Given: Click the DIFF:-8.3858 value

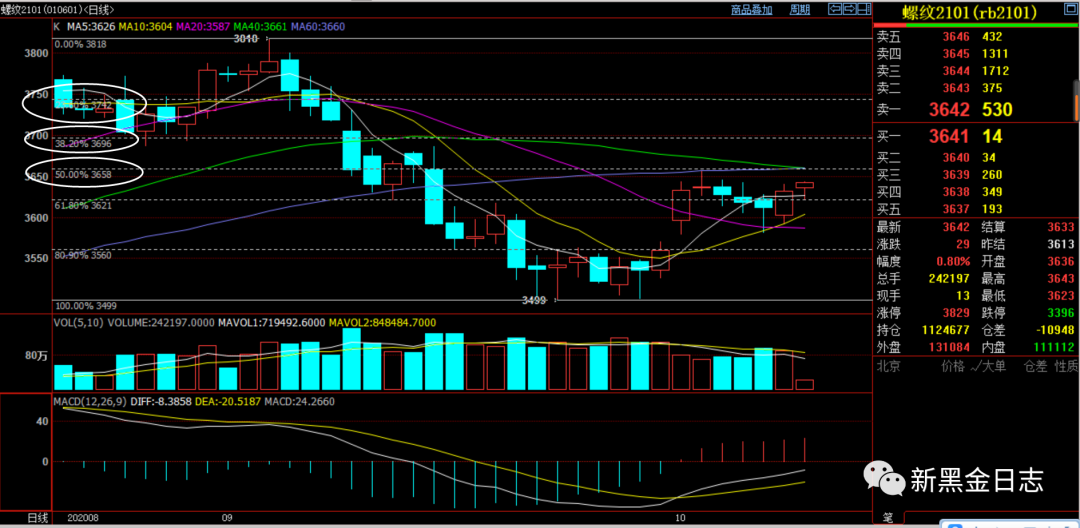Looking at the screenshot, I should (163, 401).
